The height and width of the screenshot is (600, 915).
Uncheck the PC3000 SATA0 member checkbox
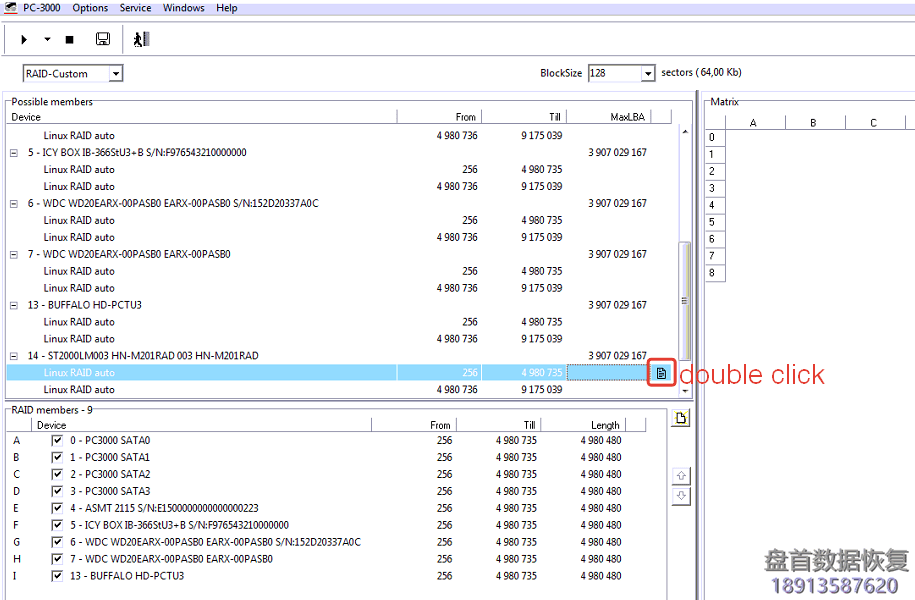click(x=57, y=441)
